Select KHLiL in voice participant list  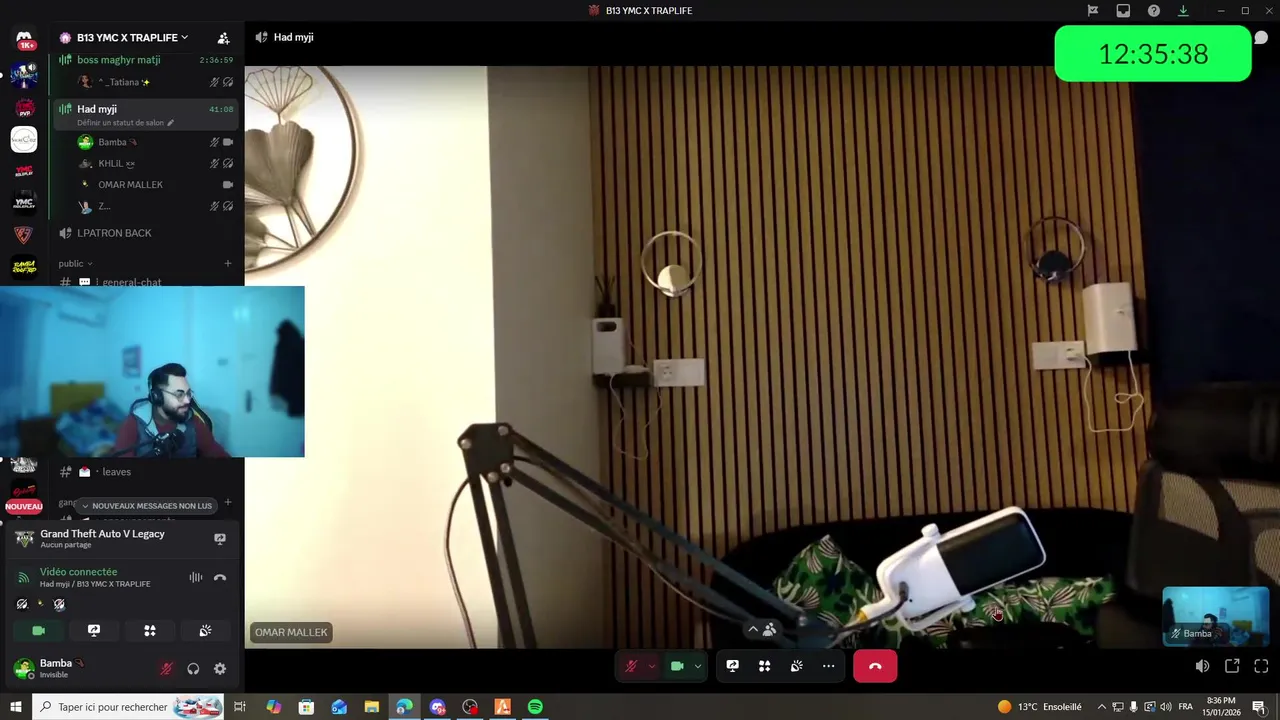point(147,164)
